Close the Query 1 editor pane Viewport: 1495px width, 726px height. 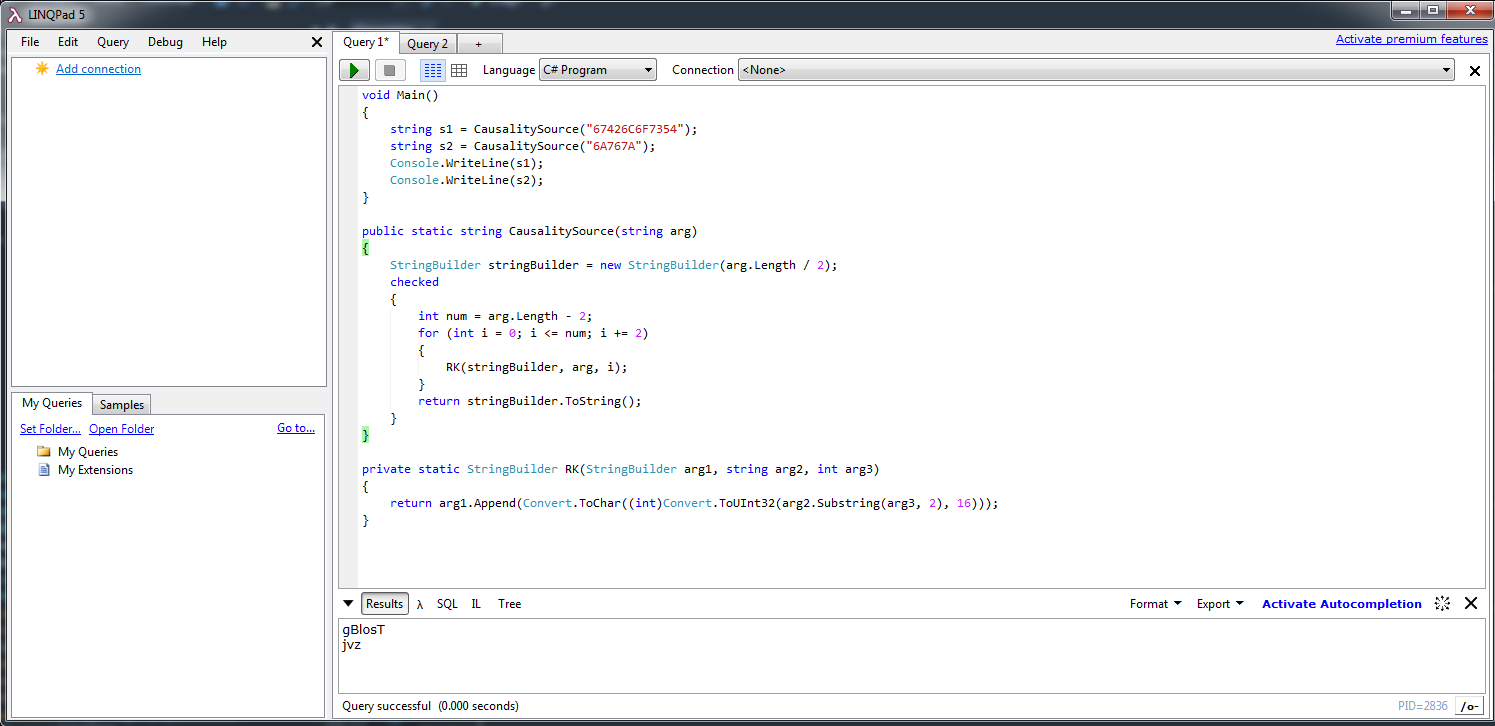click(1474, 70)
